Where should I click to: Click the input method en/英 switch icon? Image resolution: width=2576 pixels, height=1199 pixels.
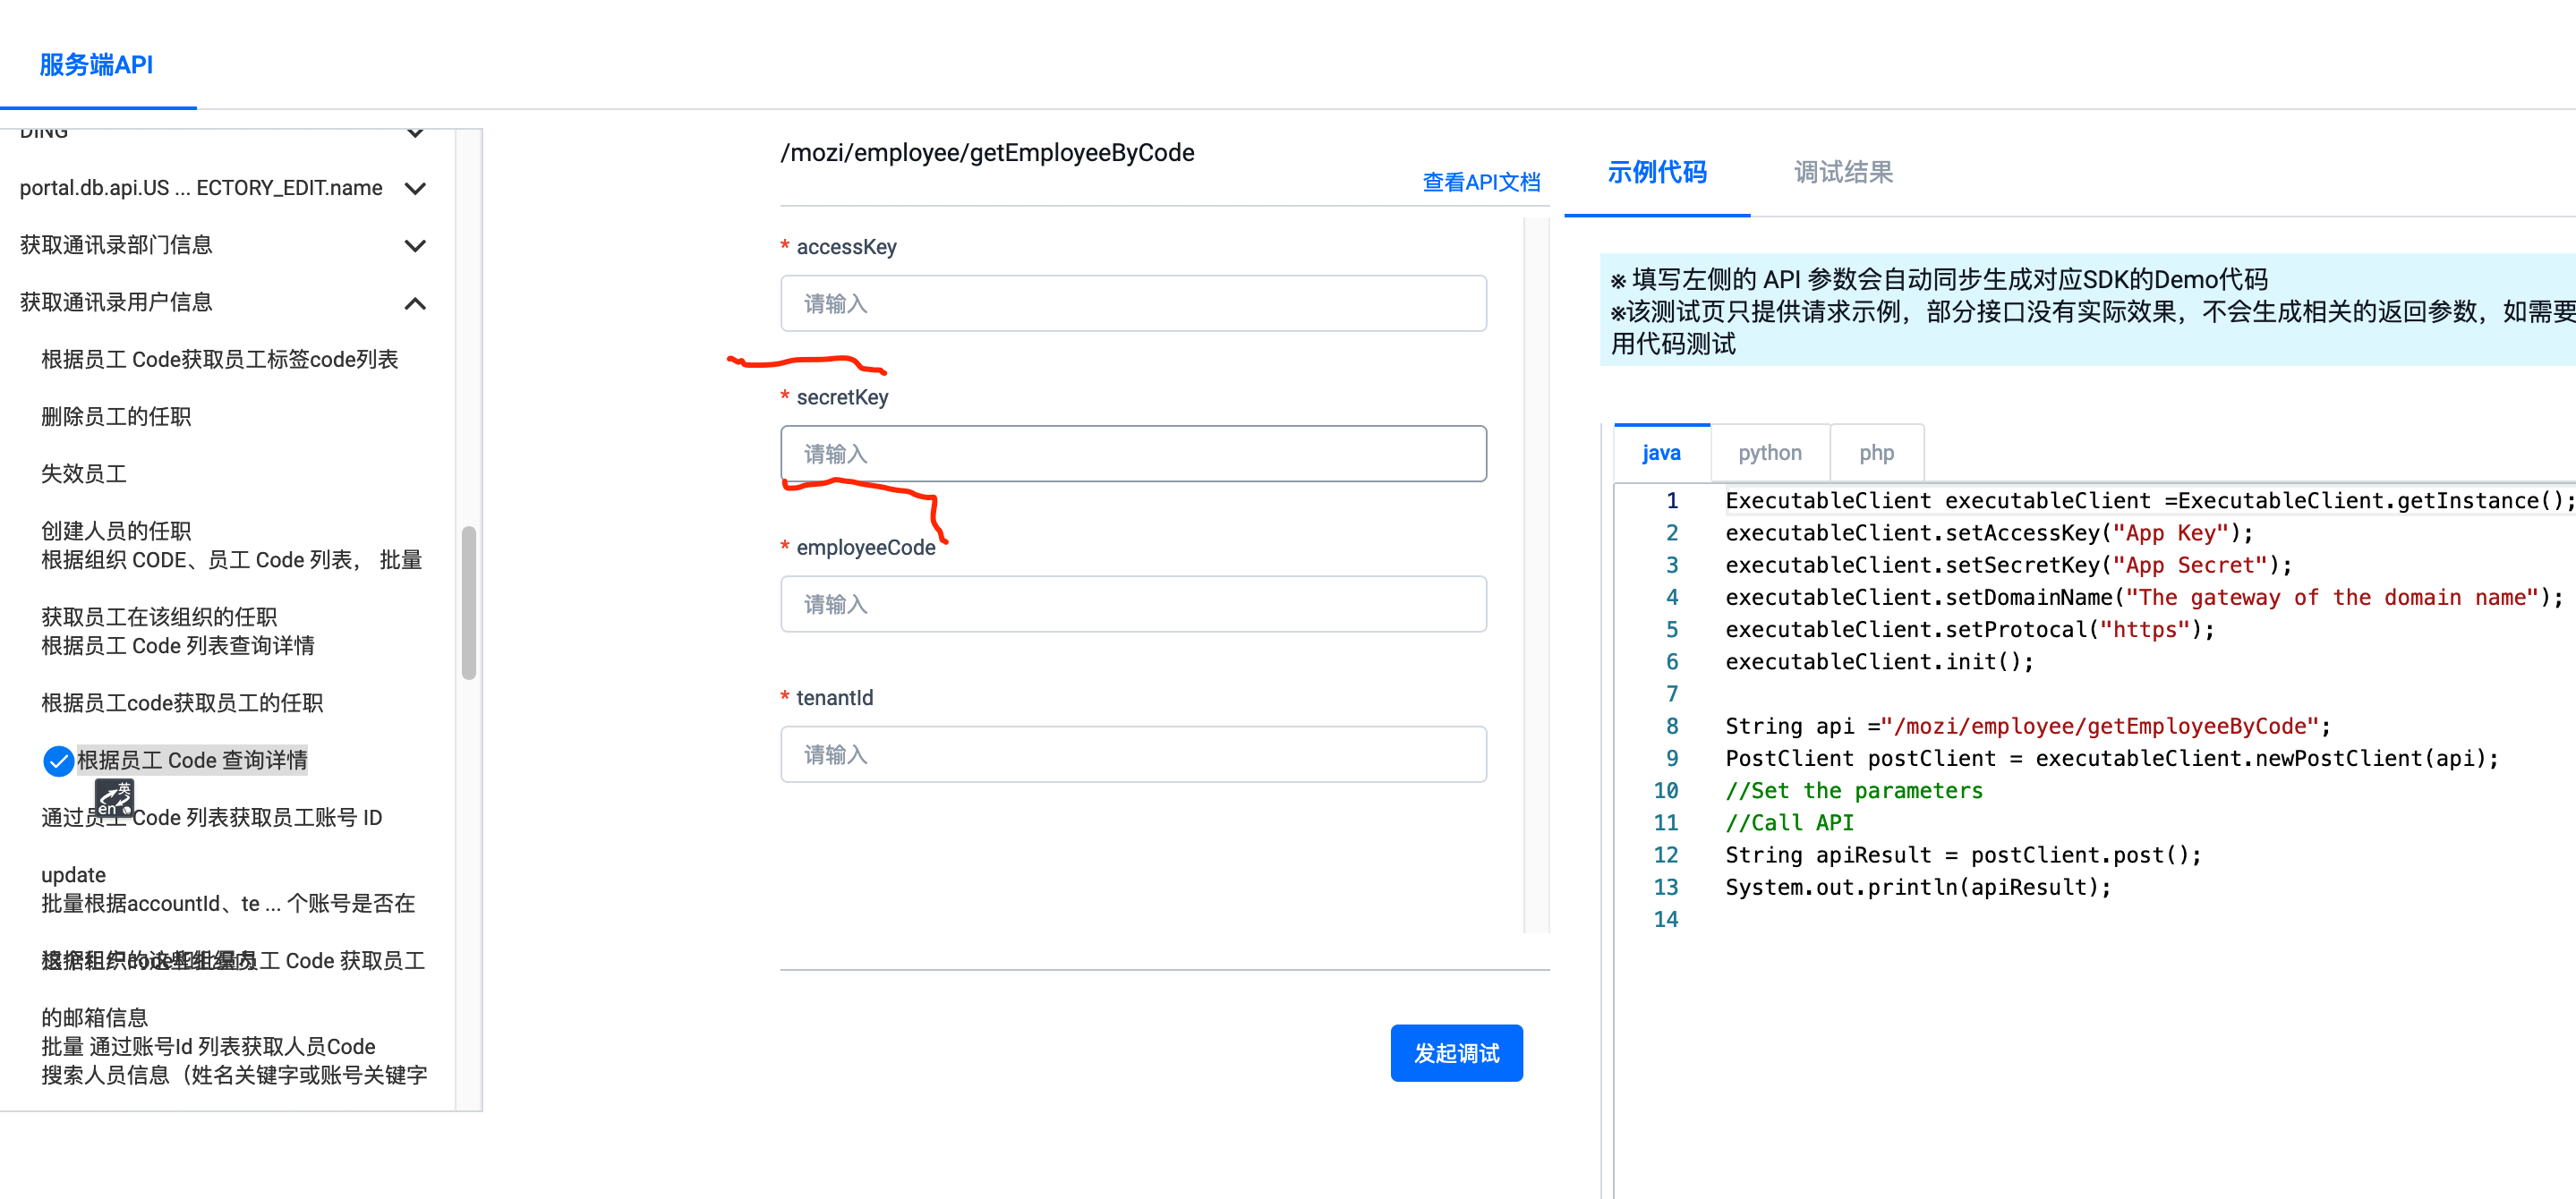114,797
